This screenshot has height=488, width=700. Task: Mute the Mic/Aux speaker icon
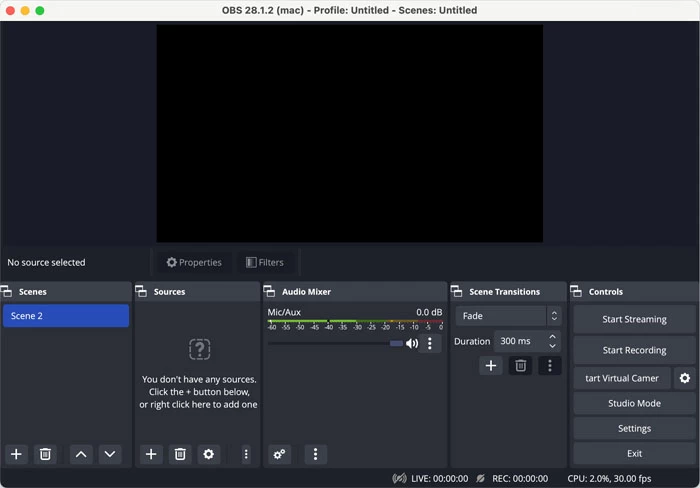412,343
